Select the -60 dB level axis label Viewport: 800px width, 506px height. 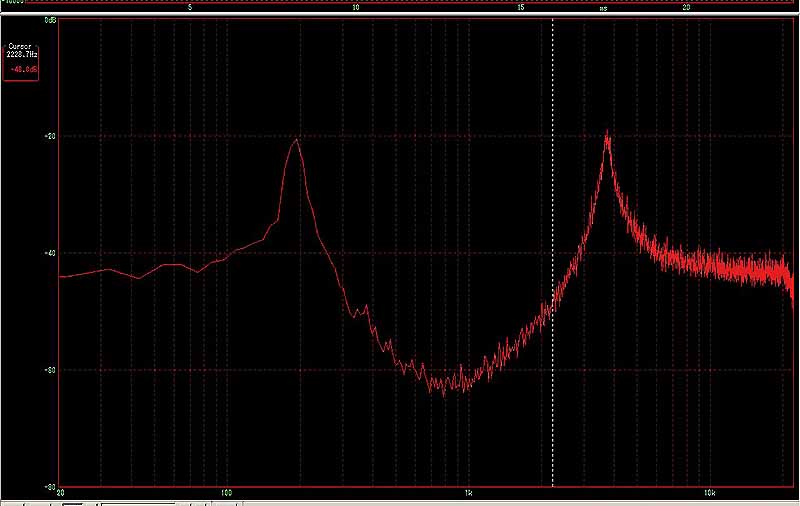49,370
